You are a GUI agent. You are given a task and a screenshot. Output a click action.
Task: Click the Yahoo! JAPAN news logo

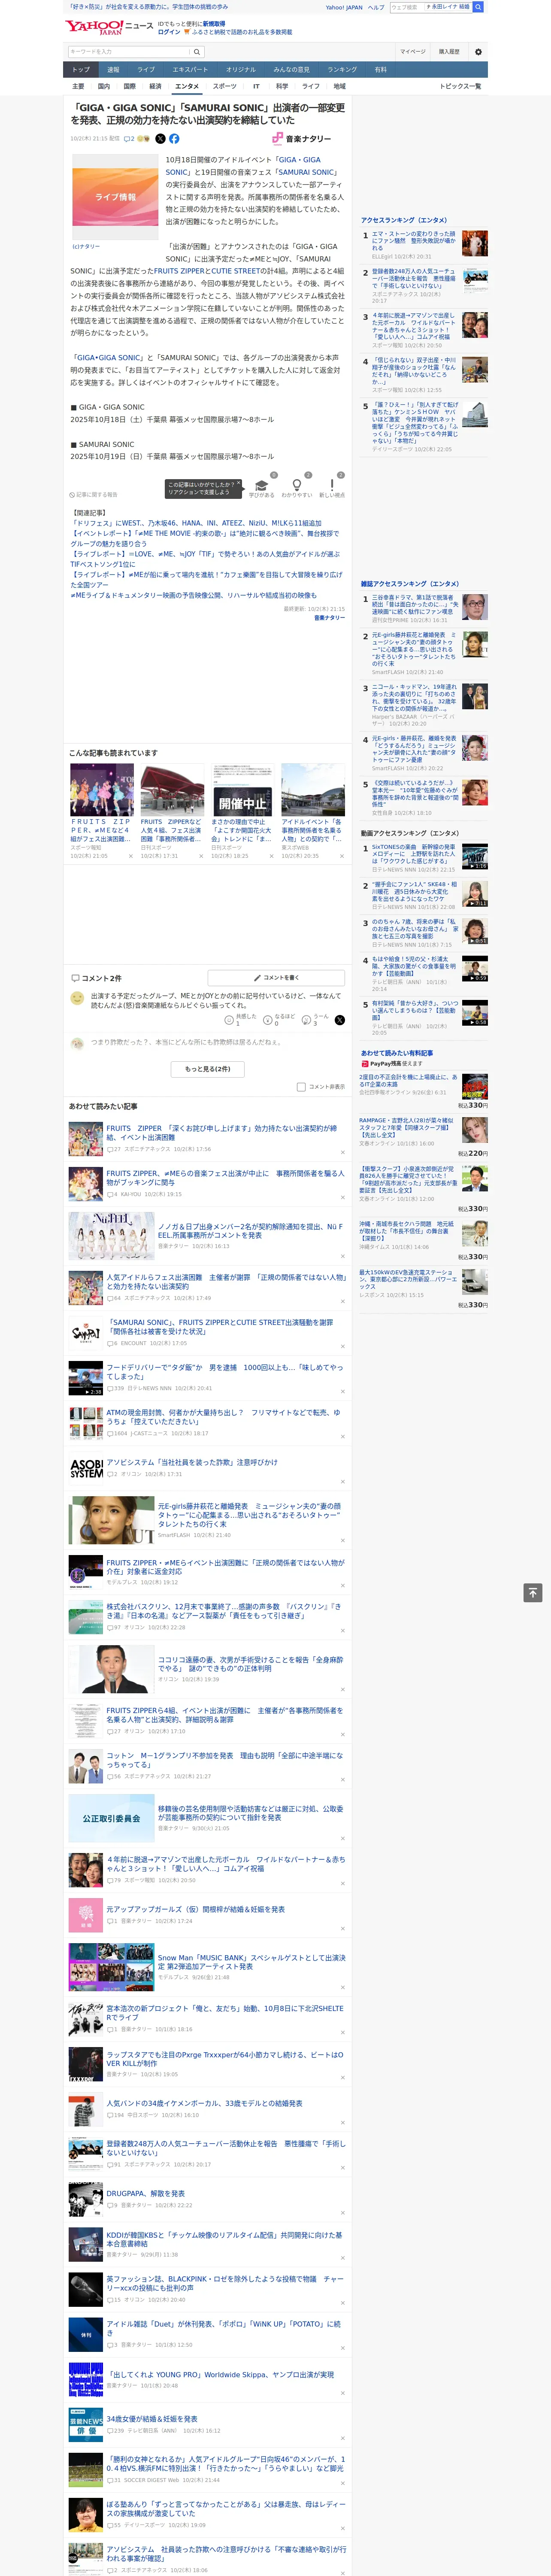tap(109, 27)
